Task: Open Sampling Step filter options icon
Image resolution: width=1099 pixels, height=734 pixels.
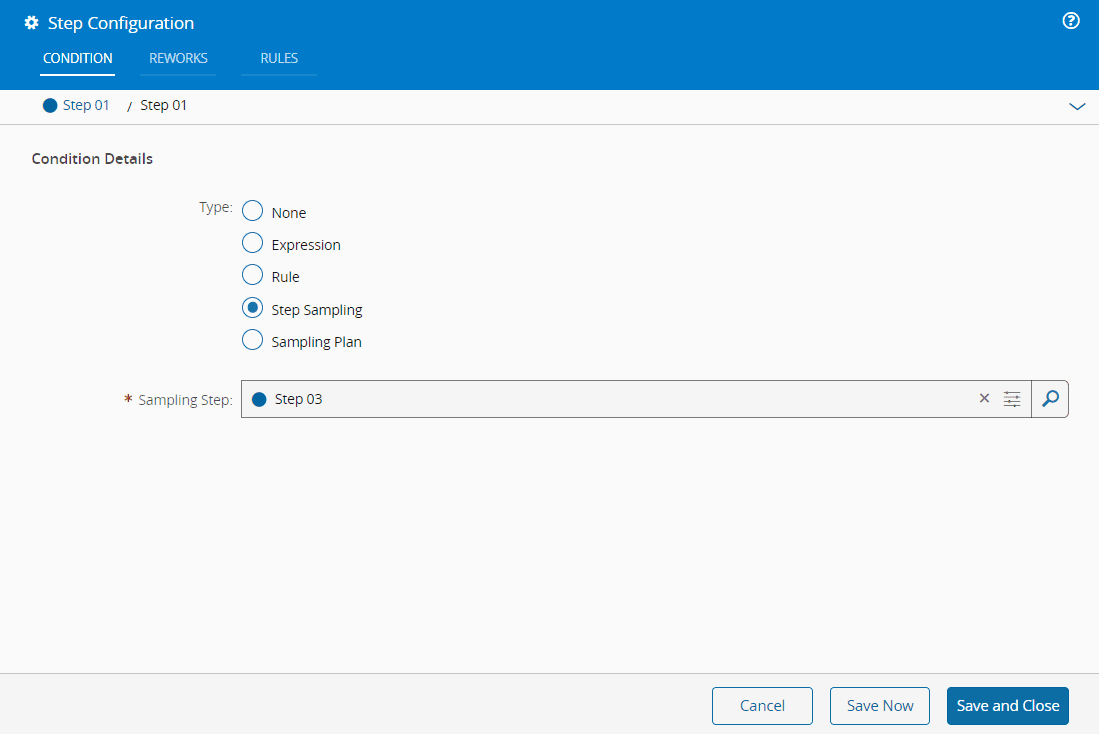Action: 1012,399
